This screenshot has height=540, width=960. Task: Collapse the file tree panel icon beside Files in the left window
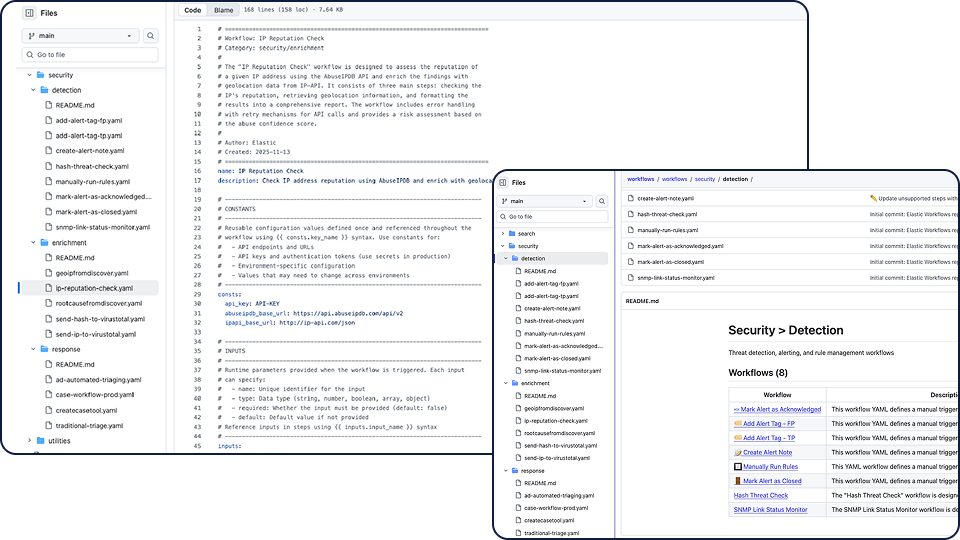tap(29, 13)
